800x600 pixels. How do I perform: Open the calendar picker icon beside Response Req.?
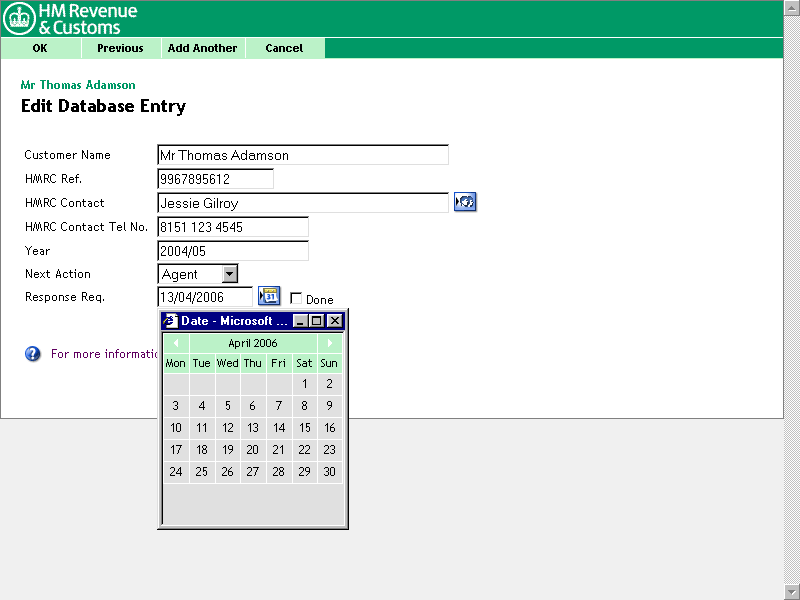[269, 296]
